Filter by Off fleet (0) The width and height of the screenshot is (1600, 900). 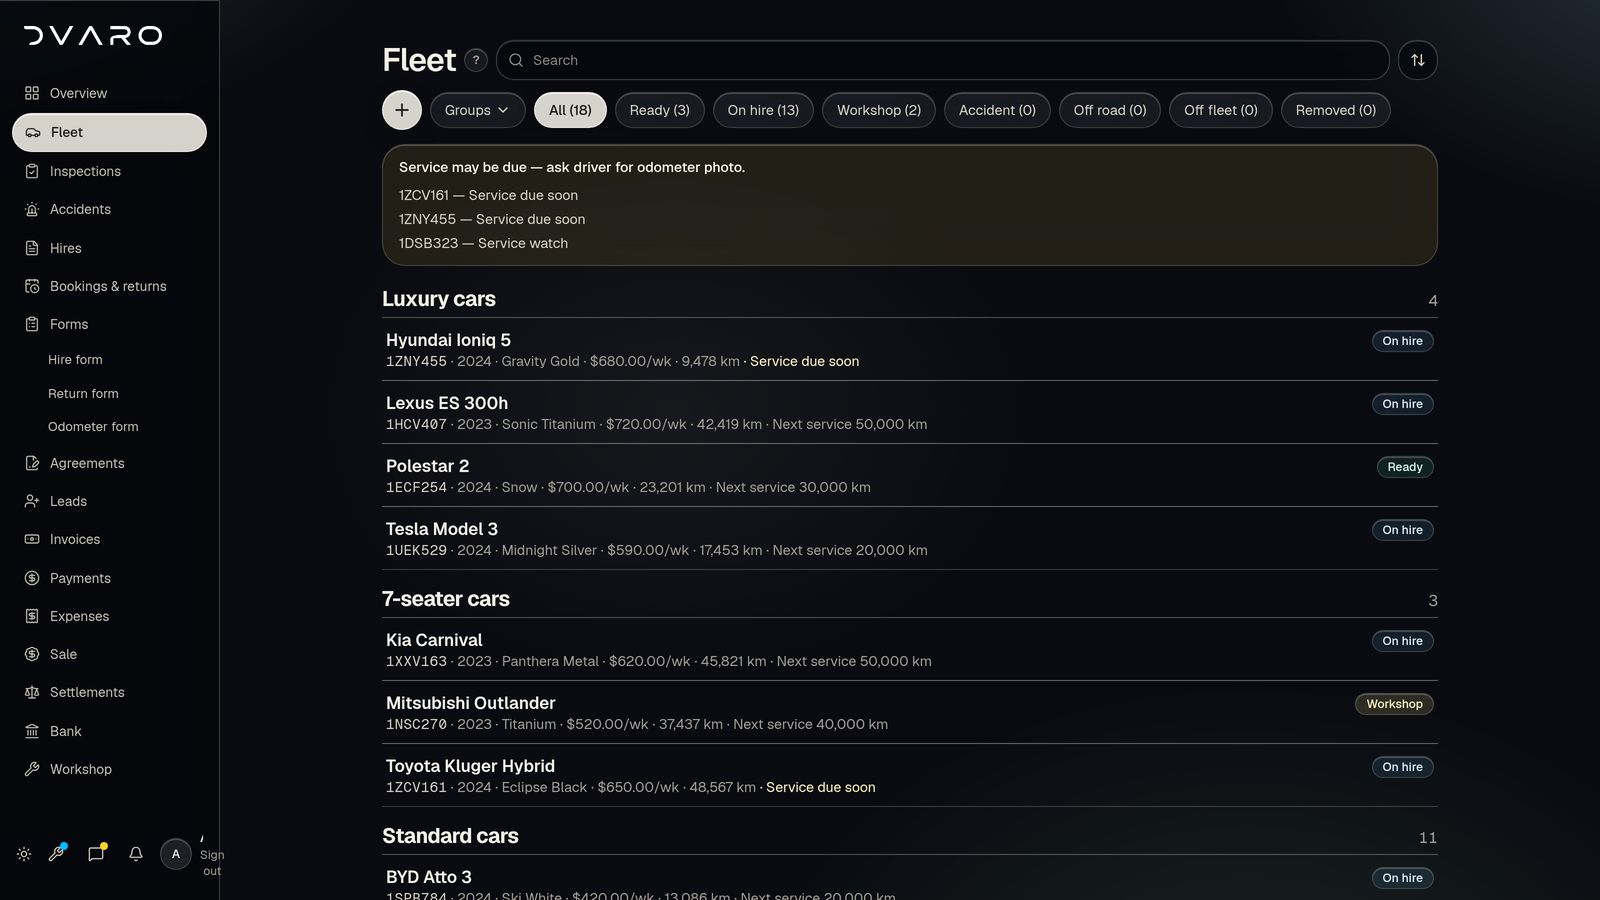[1221, 110]
